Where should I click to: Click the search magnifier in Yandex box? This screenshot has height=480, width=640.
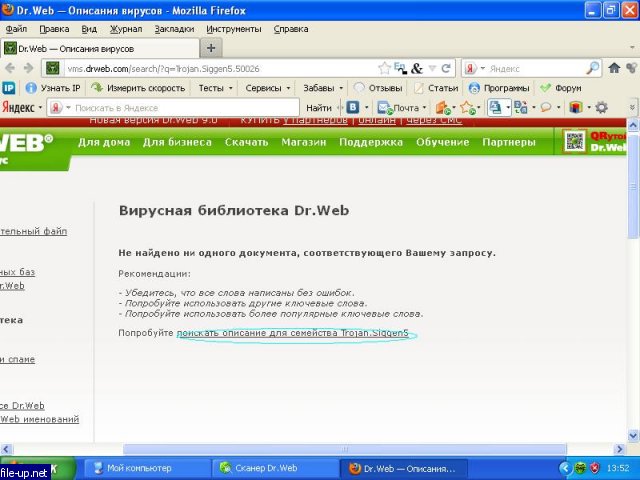tap(592, 68)
